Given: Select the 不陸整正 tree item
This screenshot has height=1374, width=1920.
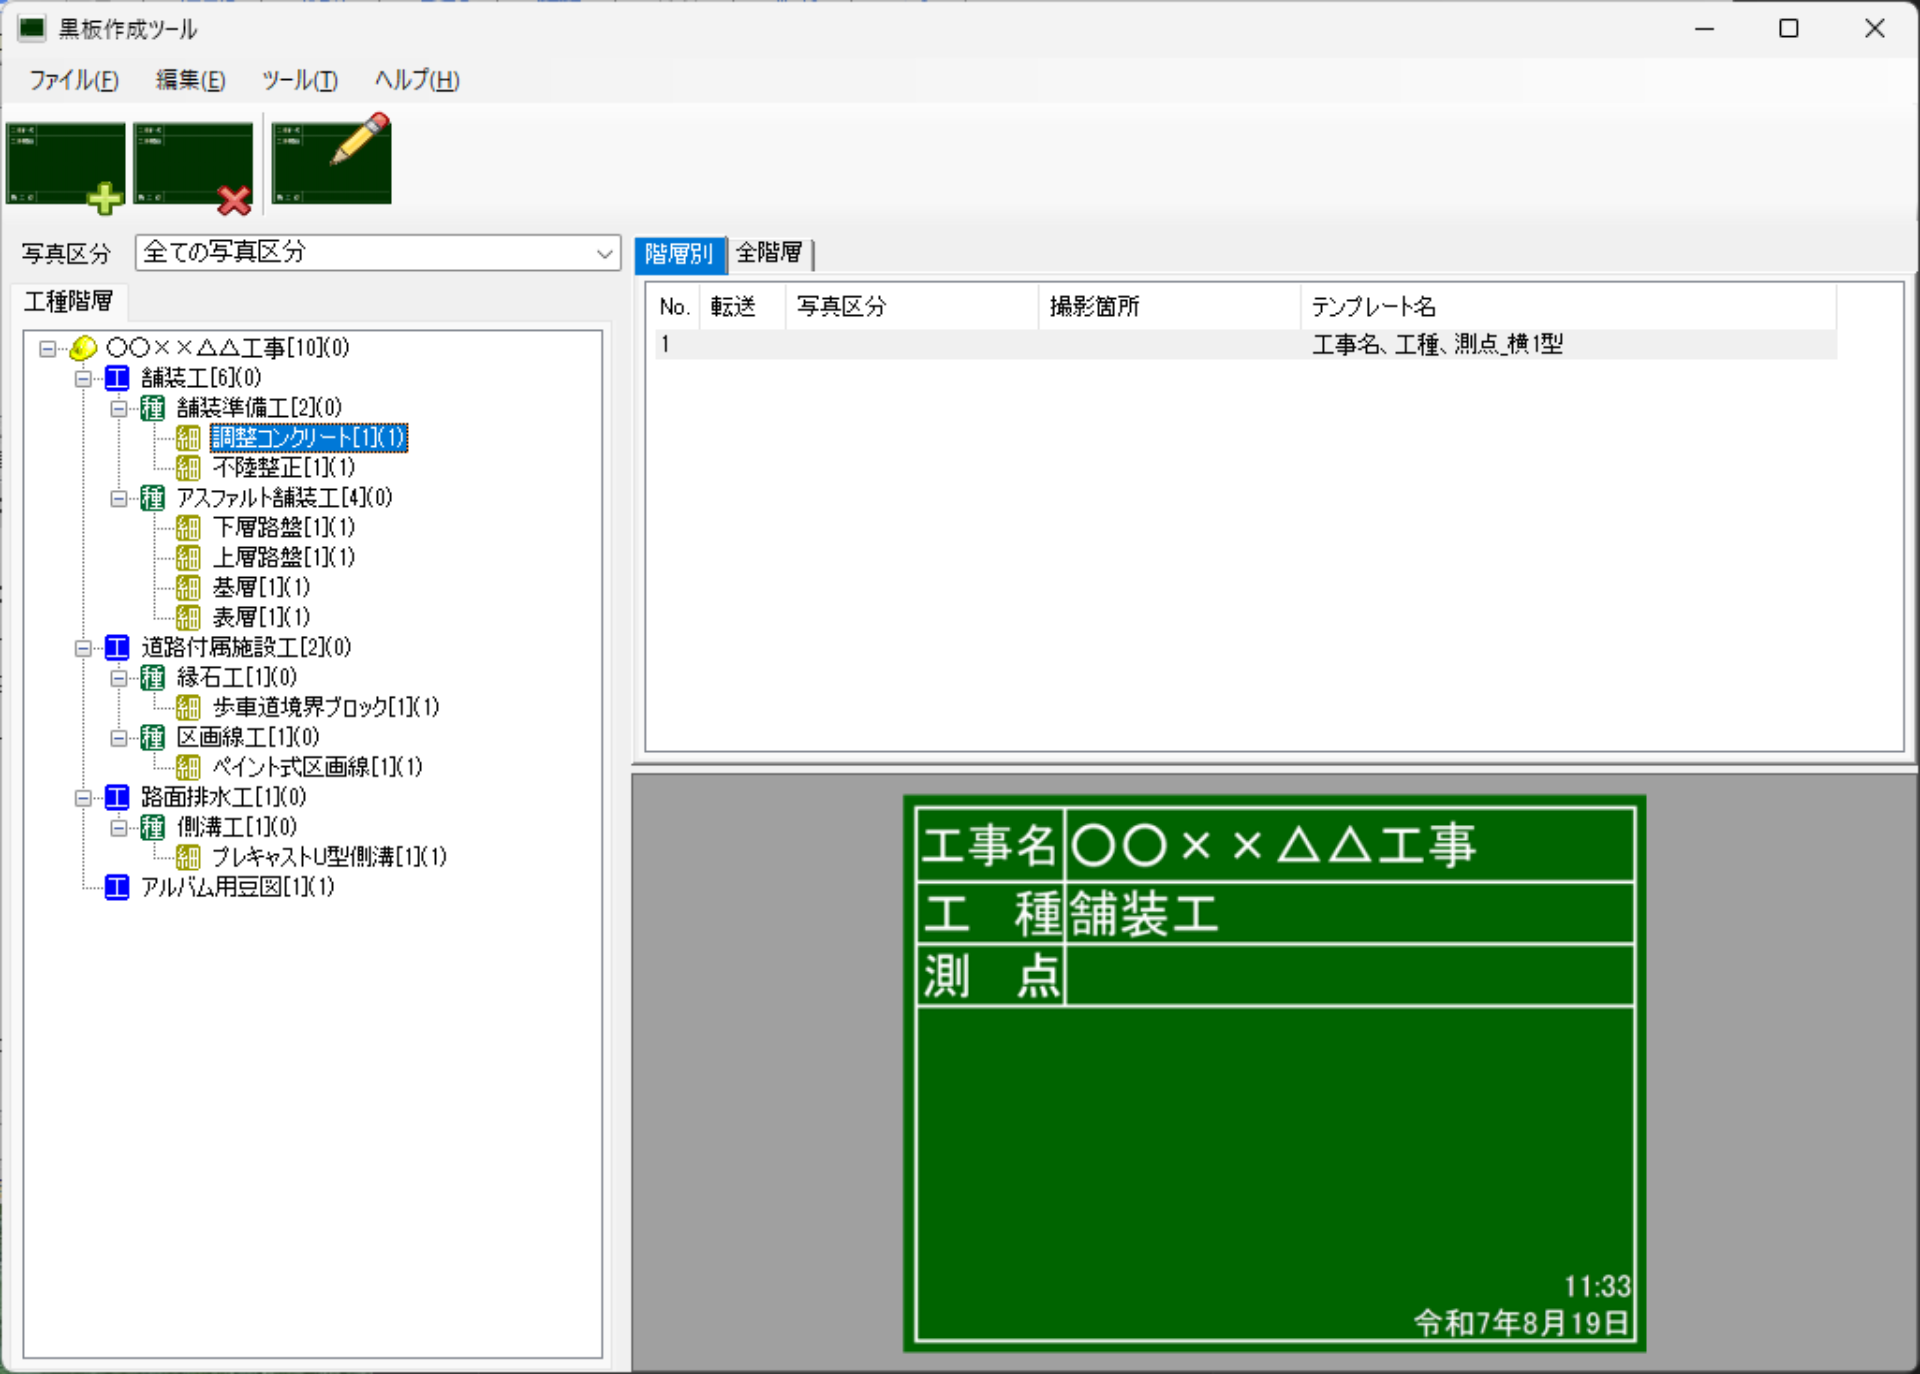Looking at the screenshot, I should pos(283,467).
